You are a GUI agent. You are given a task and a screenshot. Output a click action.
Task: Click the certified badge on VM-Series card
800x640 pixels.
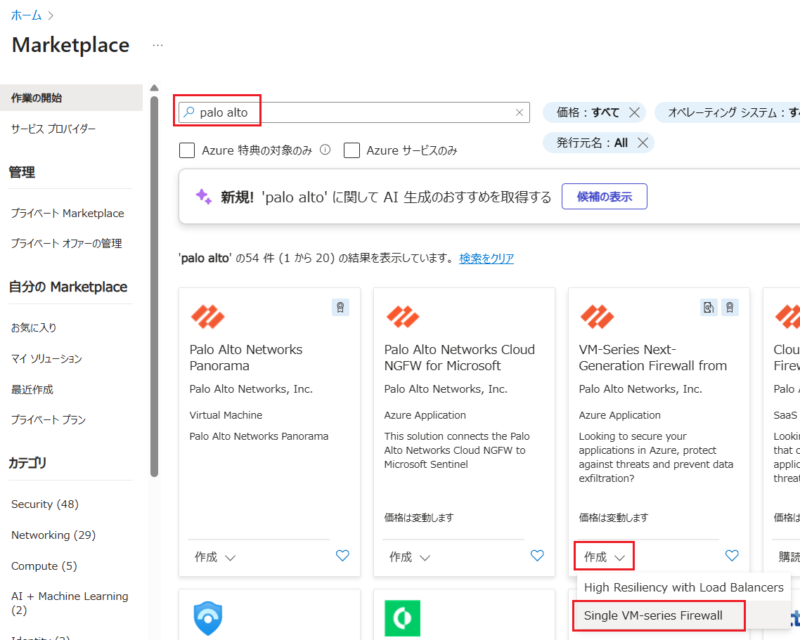[730, 307]
